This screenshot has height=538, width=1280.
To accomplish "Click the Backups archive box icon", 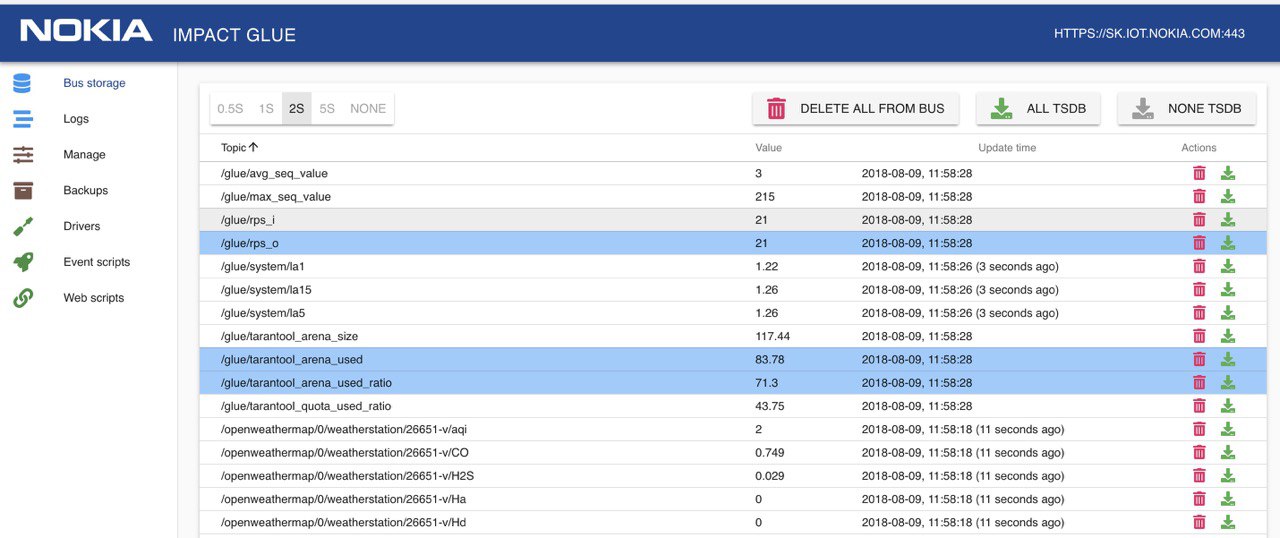I will pos(23,190).
